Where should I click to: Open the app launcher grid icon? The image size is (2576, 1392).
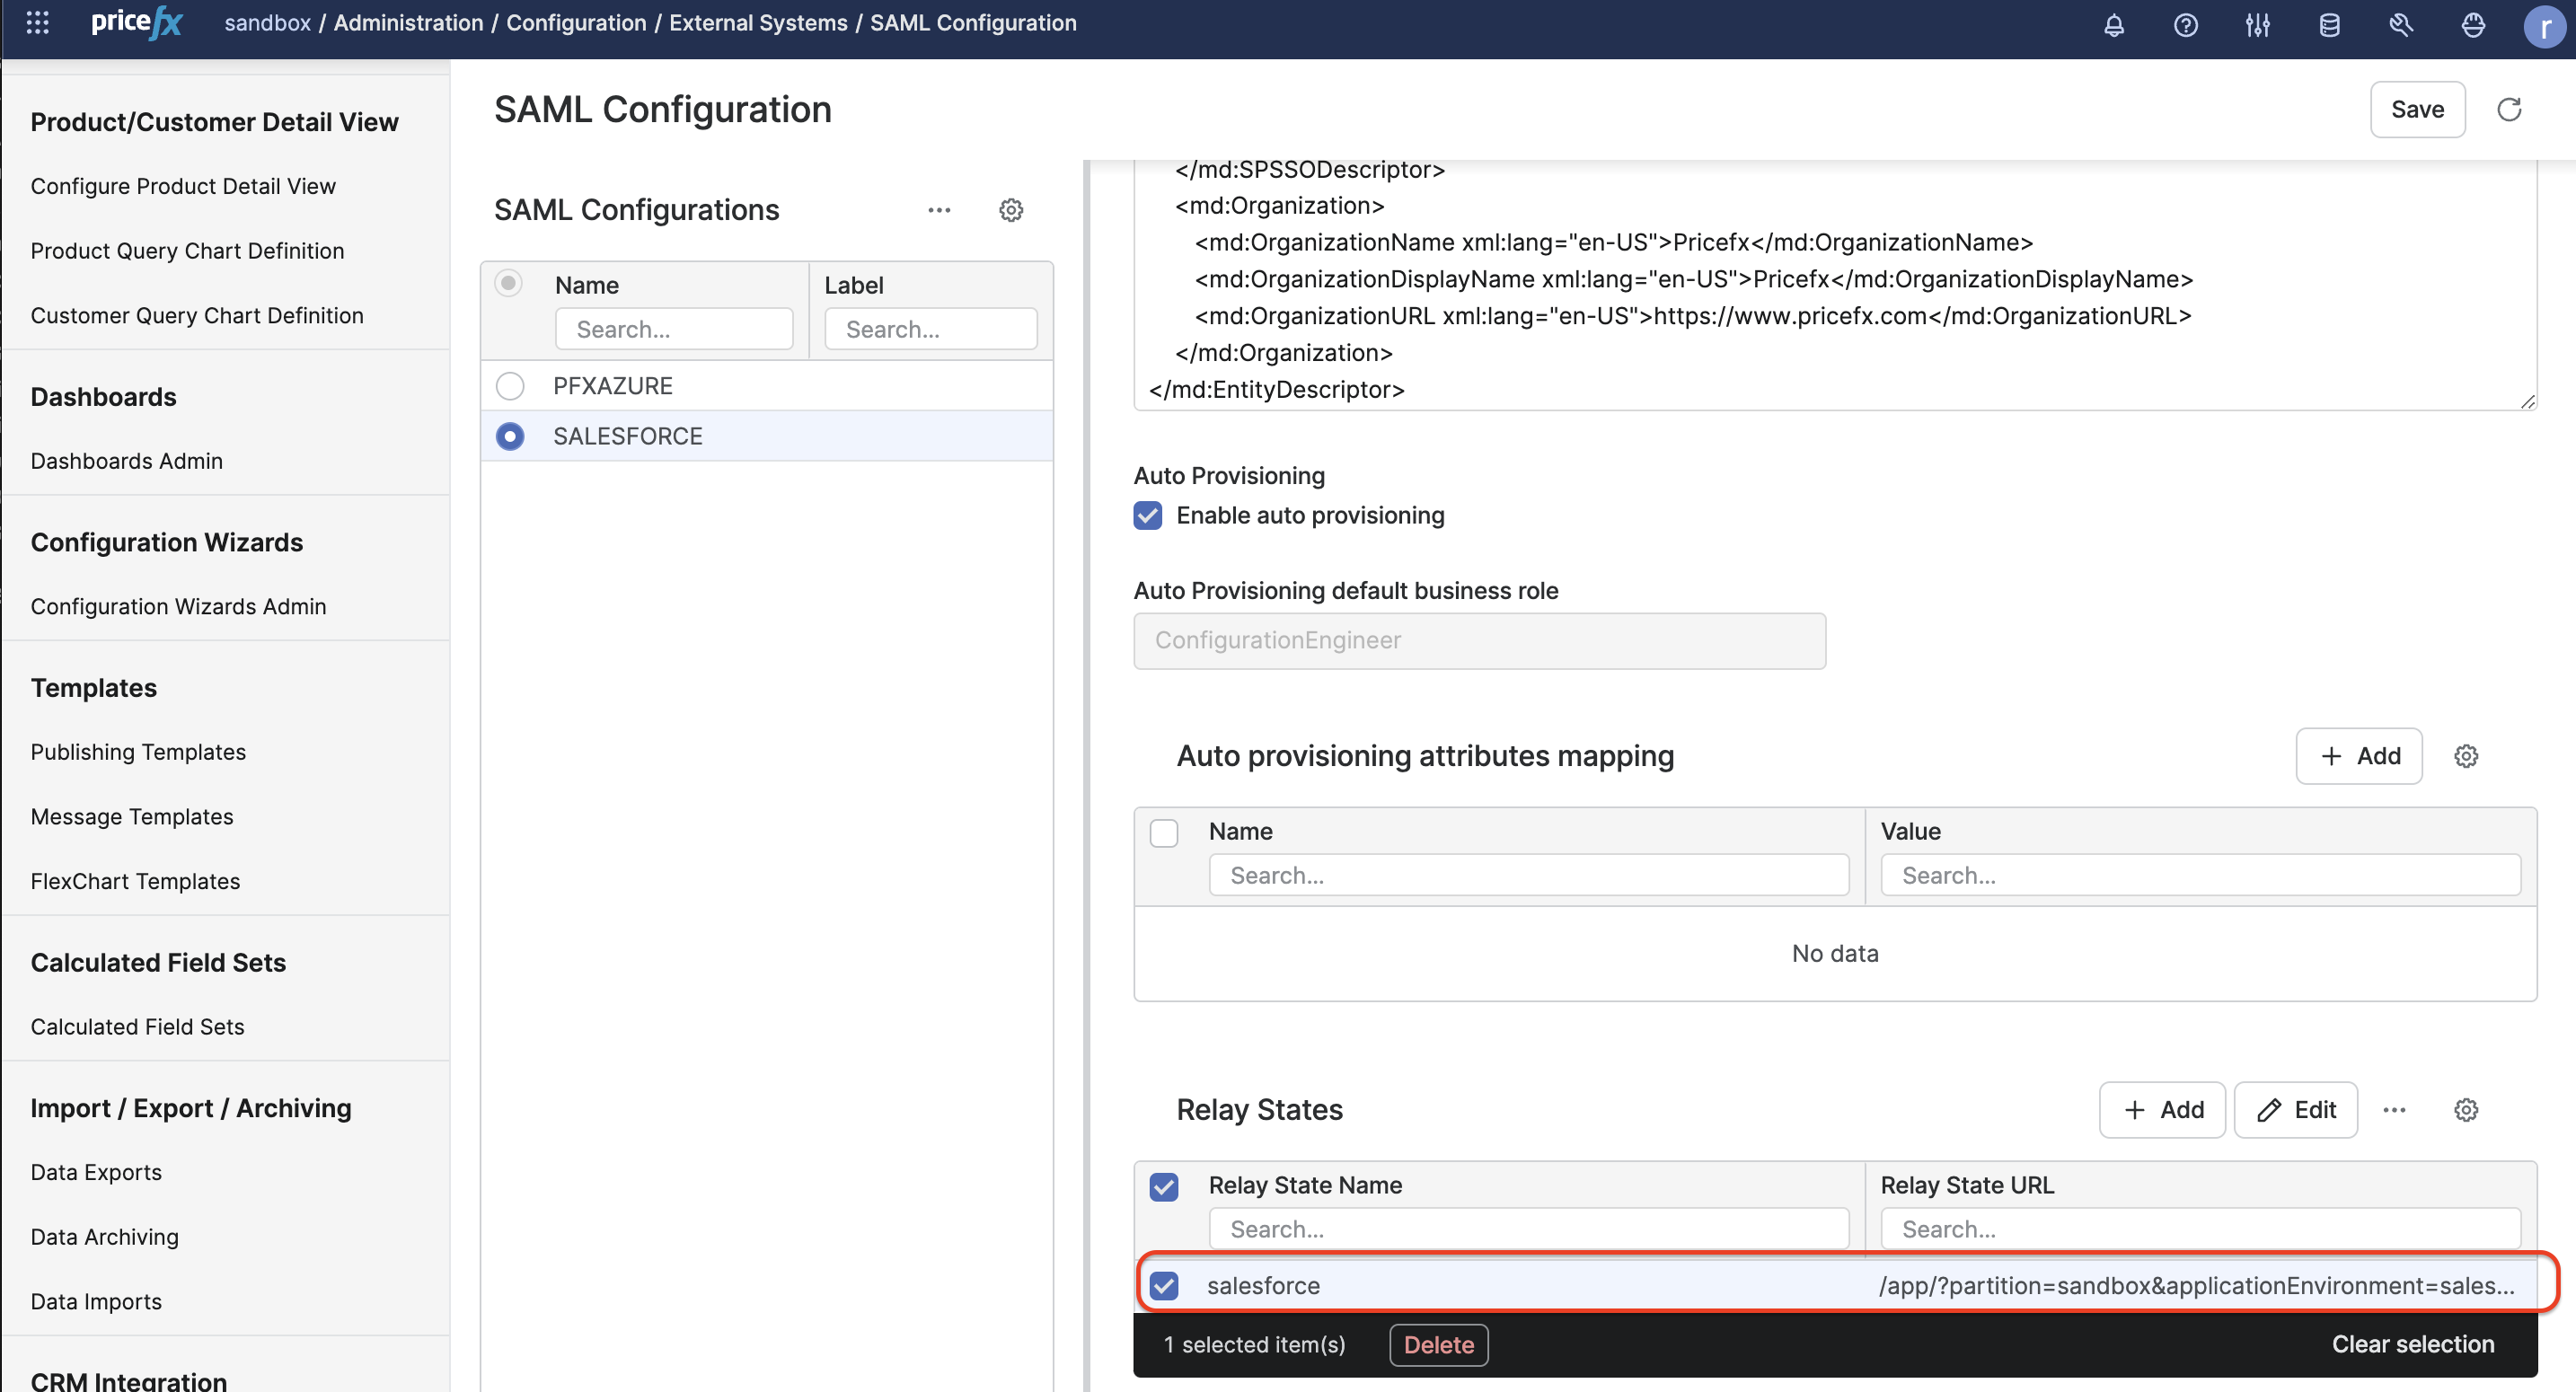tap(37, 22)
